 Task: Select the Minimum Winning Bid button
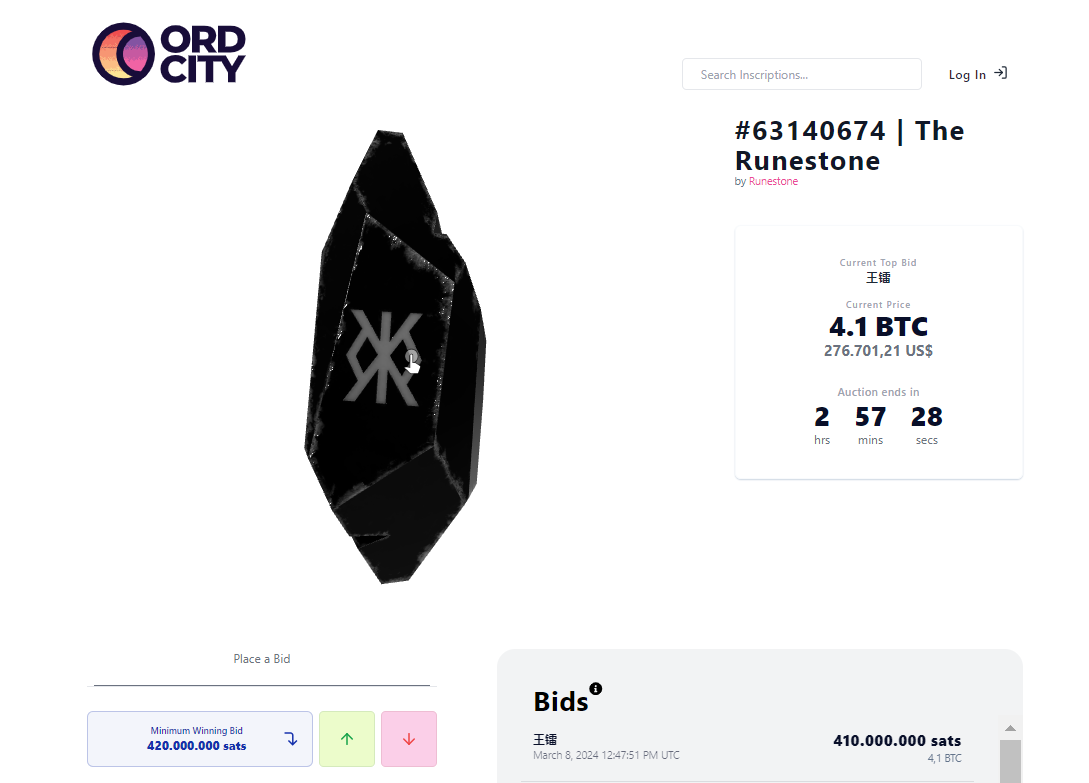coord(198,739)
